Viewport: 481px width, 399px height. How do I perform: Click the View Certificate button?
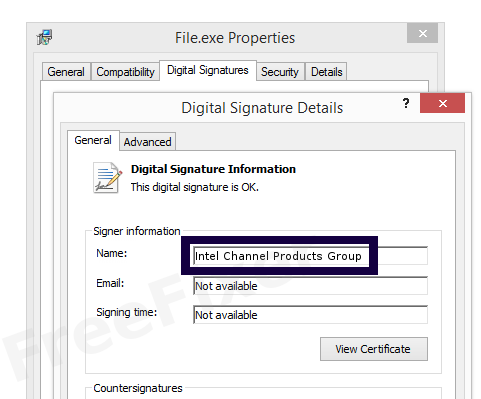tap(374, 349)
